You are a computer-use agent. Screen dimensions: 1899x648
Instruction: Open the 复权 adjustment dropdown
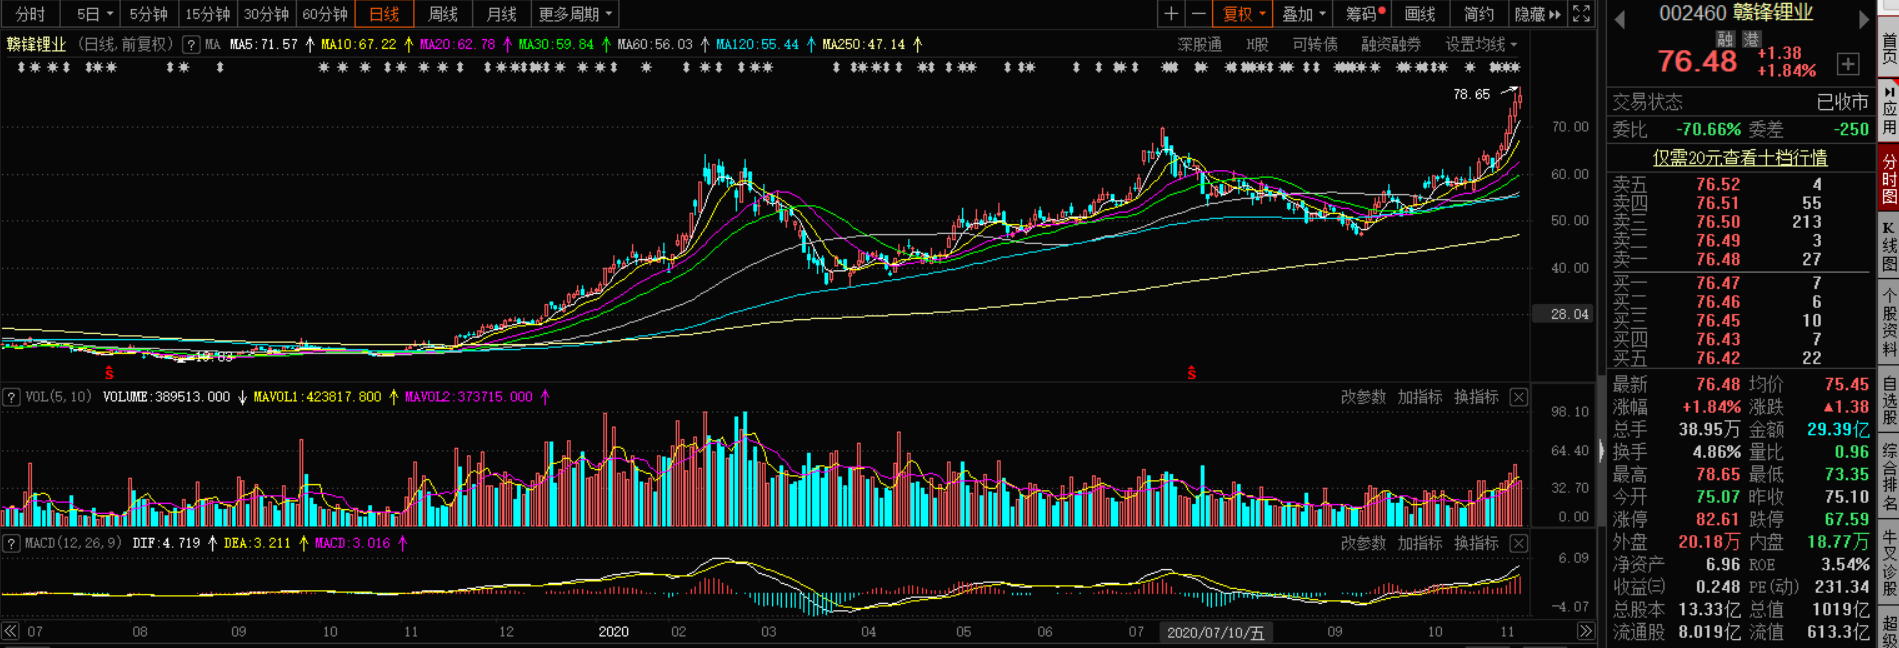(x=1243, y=14)
